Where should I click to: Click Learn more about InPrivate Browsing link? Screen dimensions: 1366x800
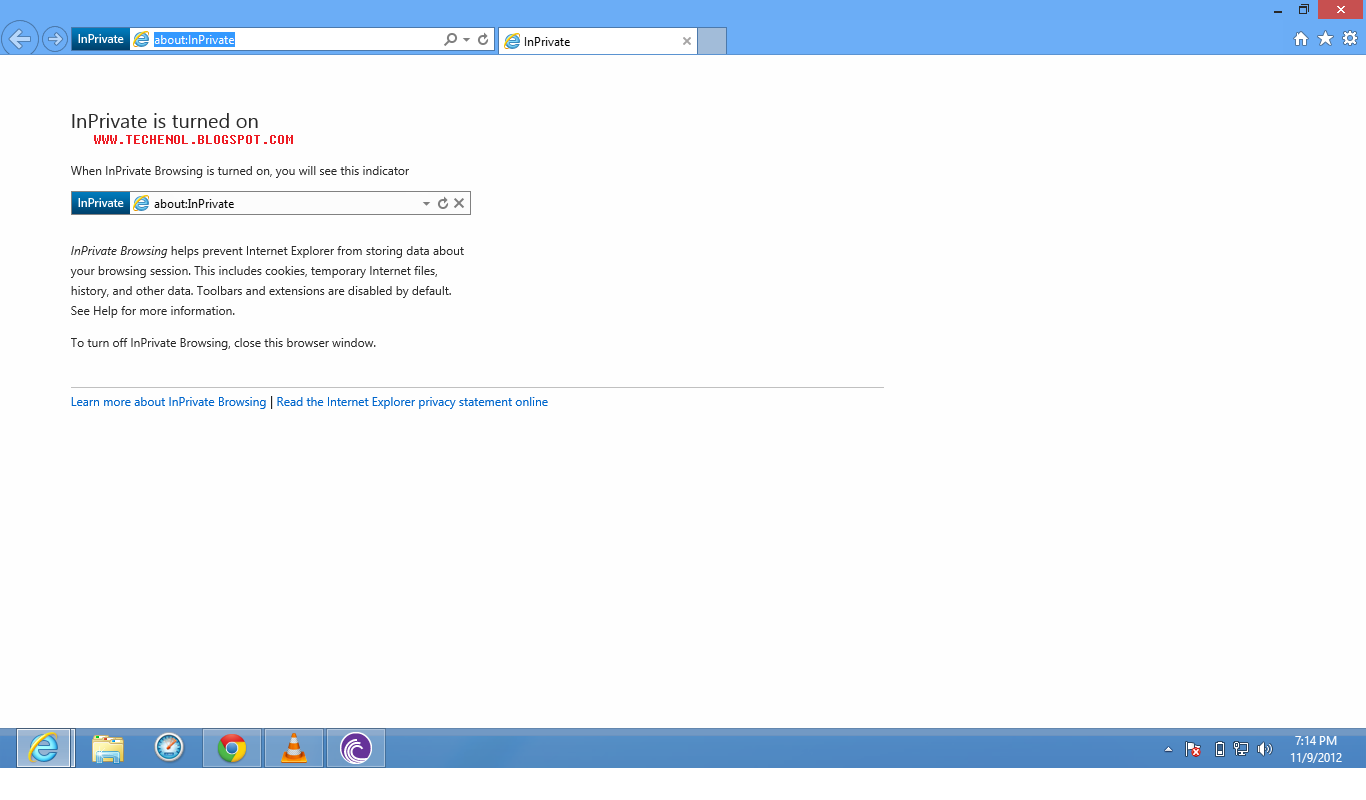click(168, 402)
